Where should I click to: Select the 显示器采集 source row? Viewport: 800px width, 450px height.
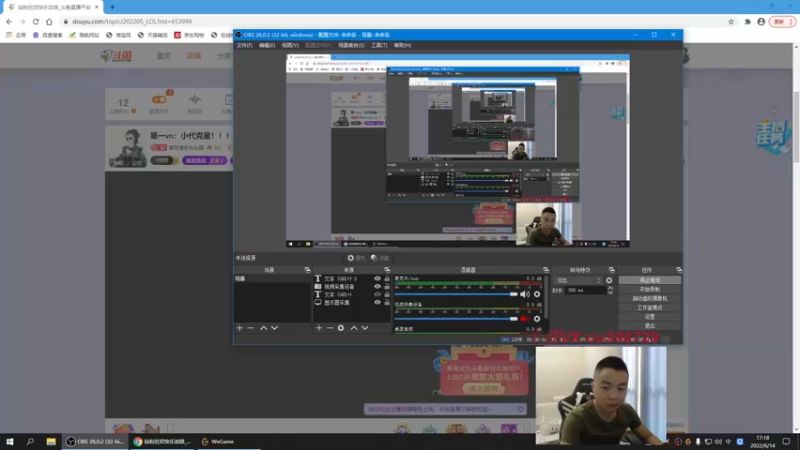(x=352, y=303)
